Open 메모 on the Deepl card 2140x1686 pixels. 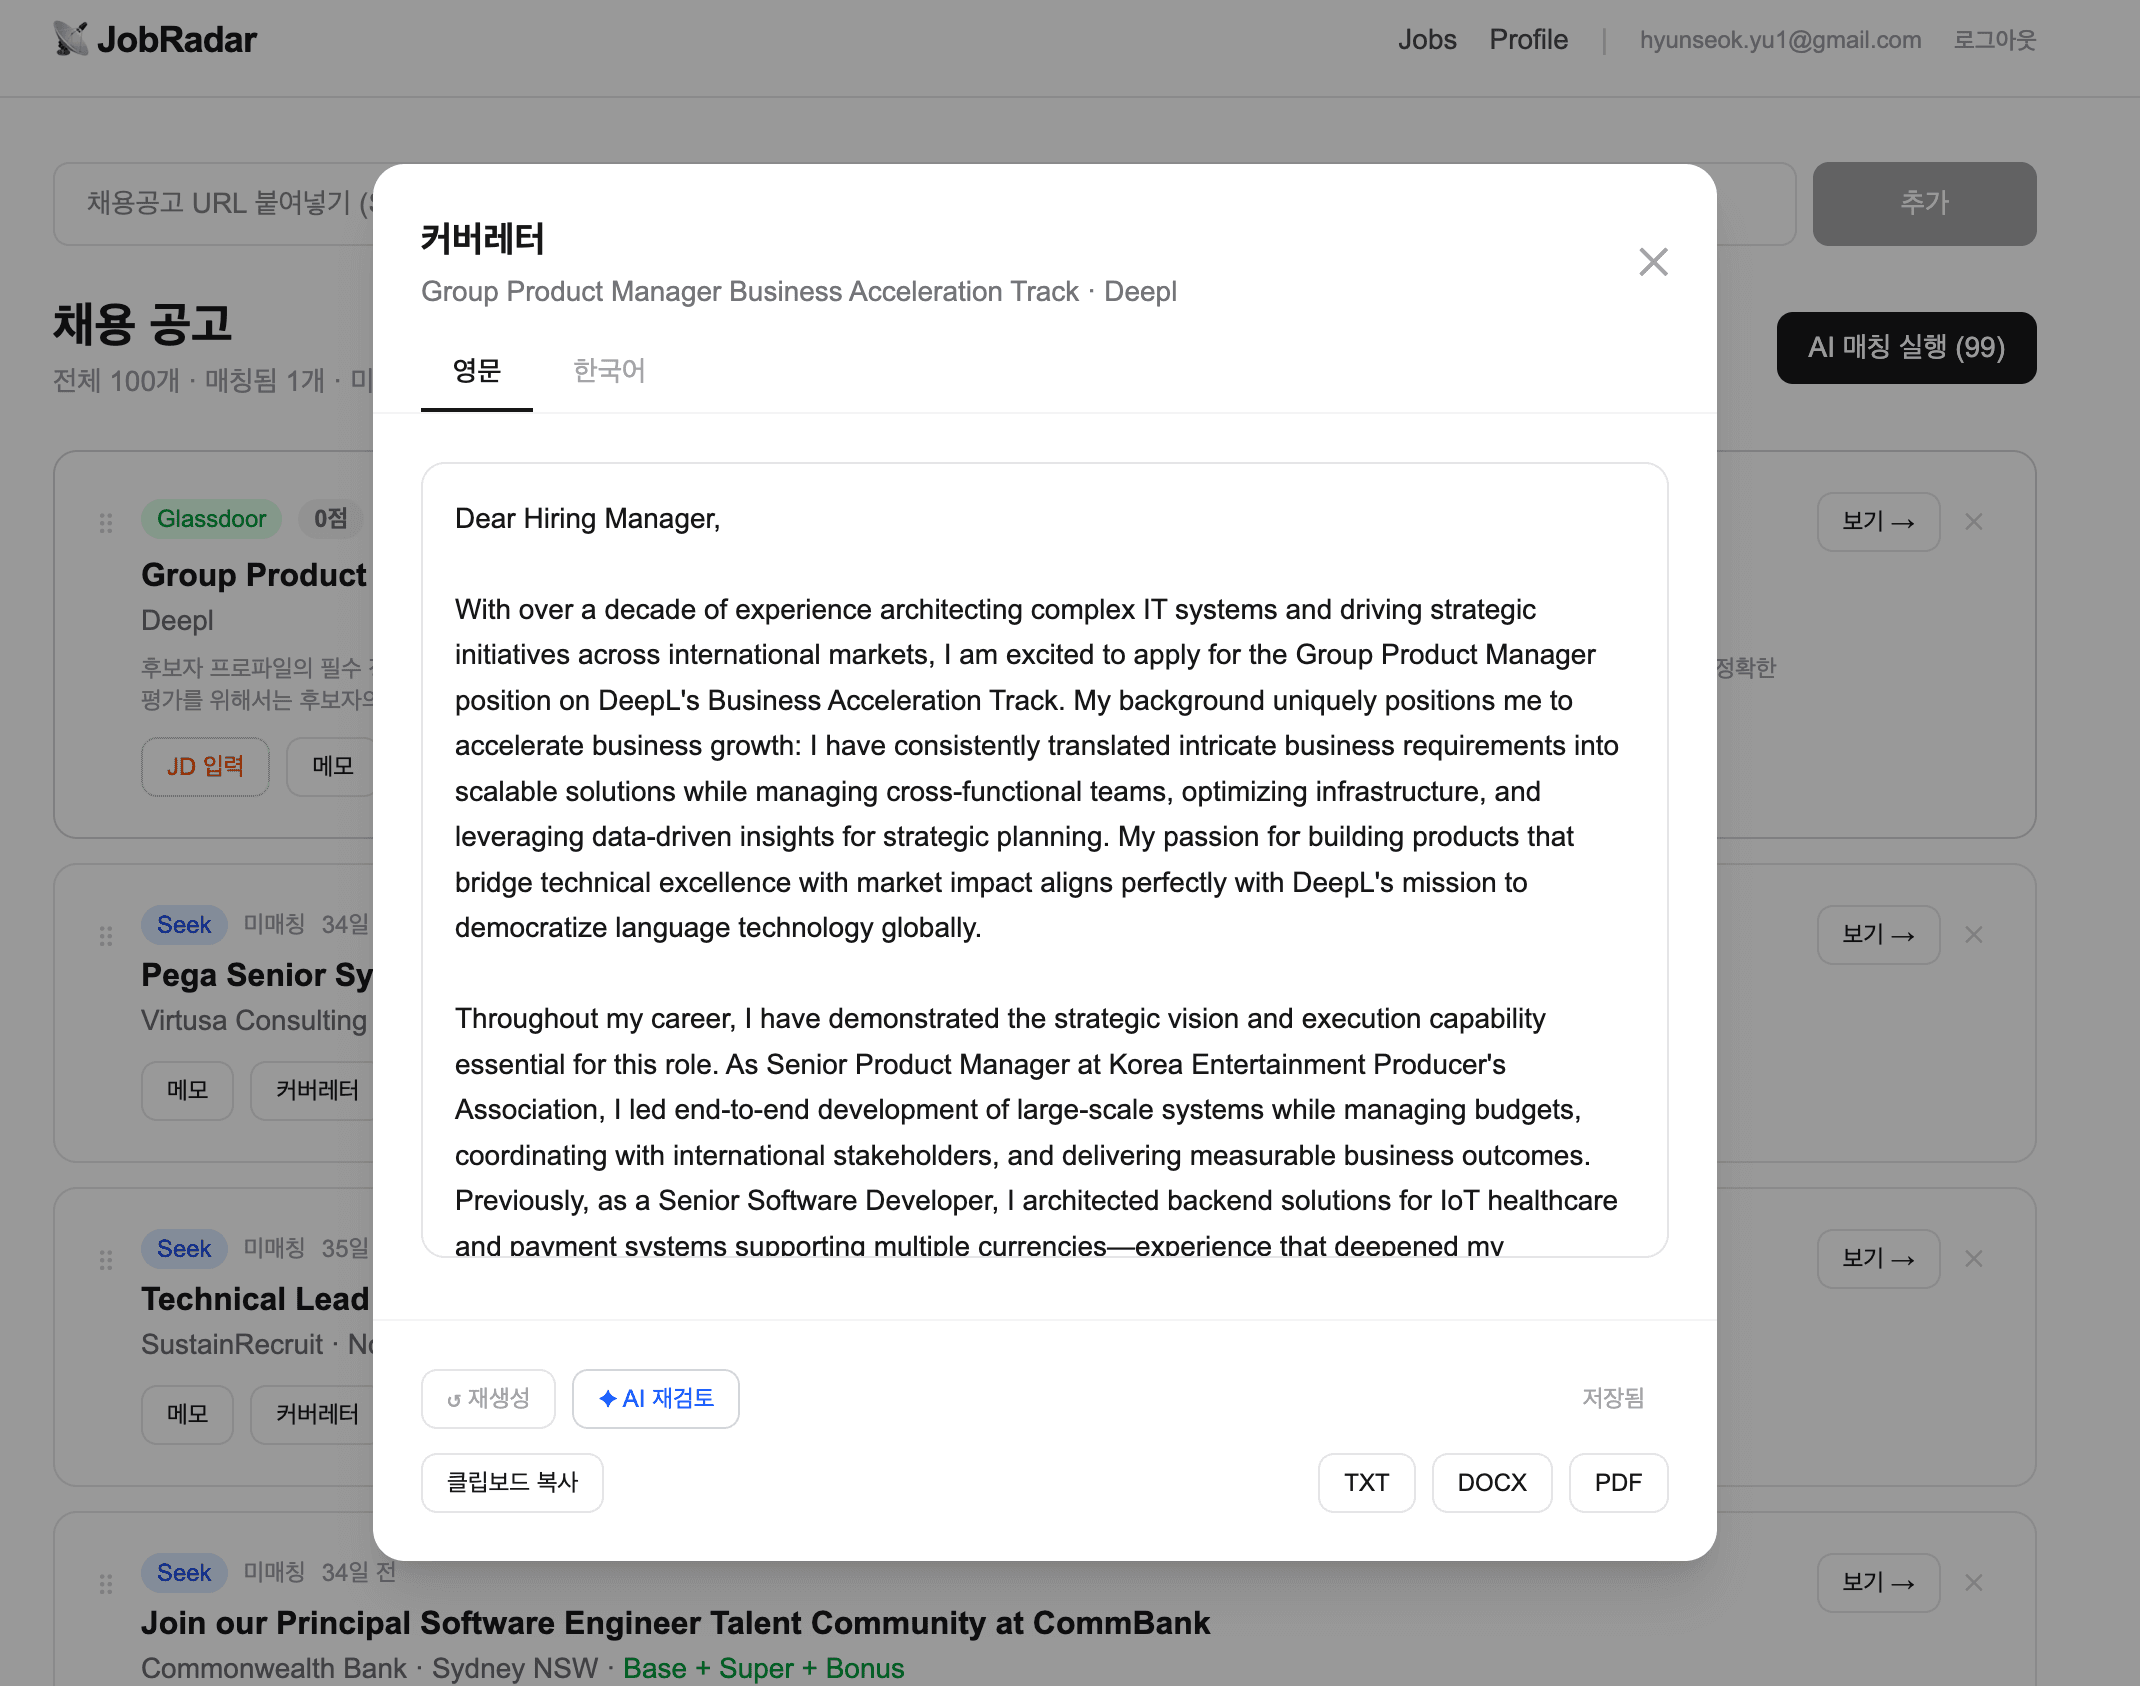pos(332,767)
